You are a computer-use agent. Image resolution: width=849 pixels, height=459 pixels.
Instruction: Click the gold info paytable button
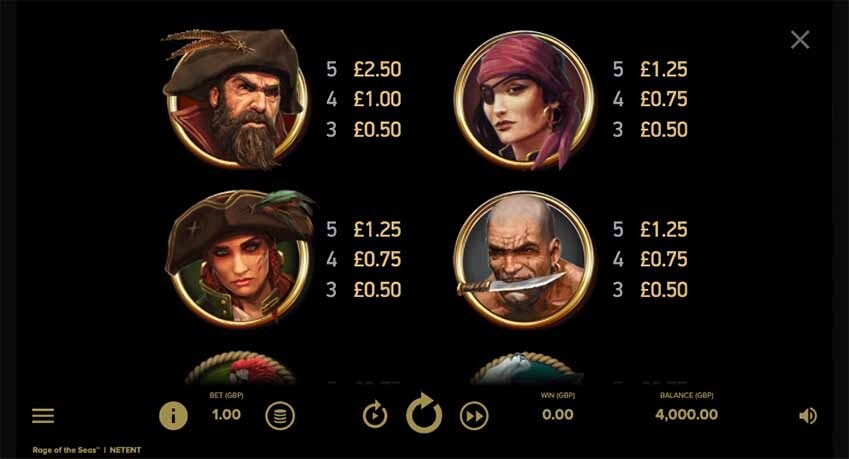point(173,416)
